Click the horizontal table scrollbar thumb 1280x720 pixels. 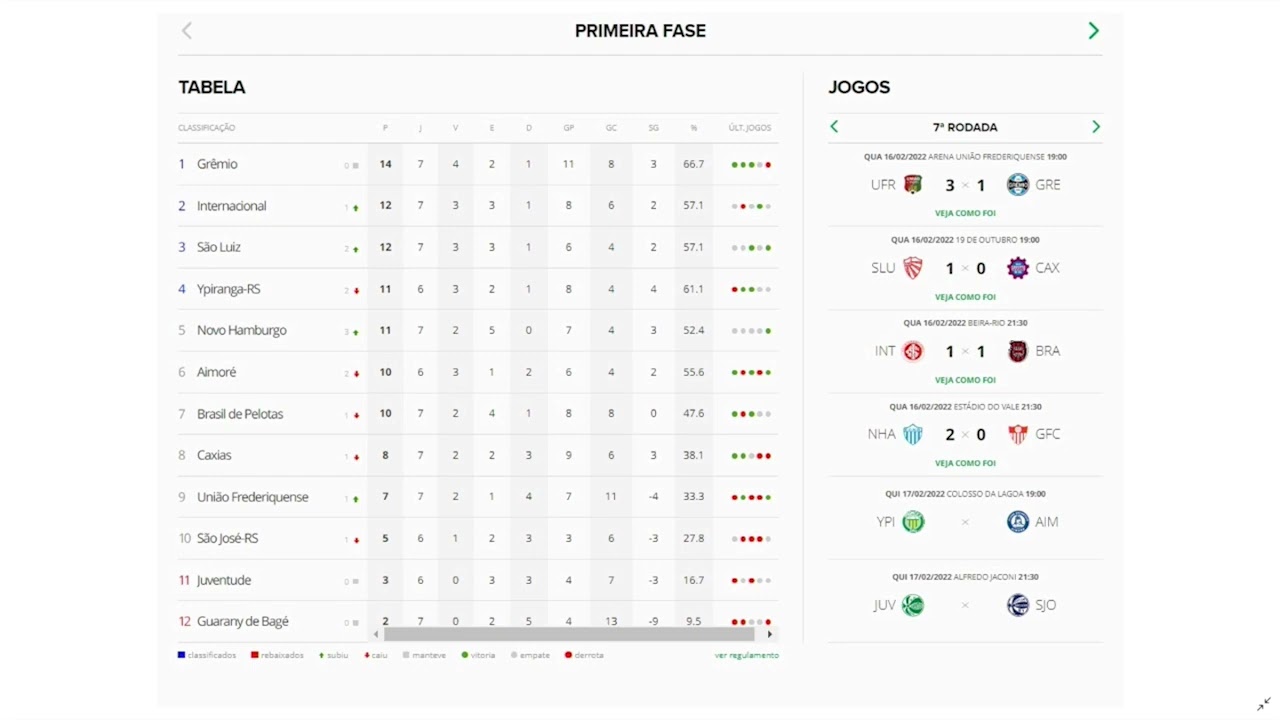point(569,634)
